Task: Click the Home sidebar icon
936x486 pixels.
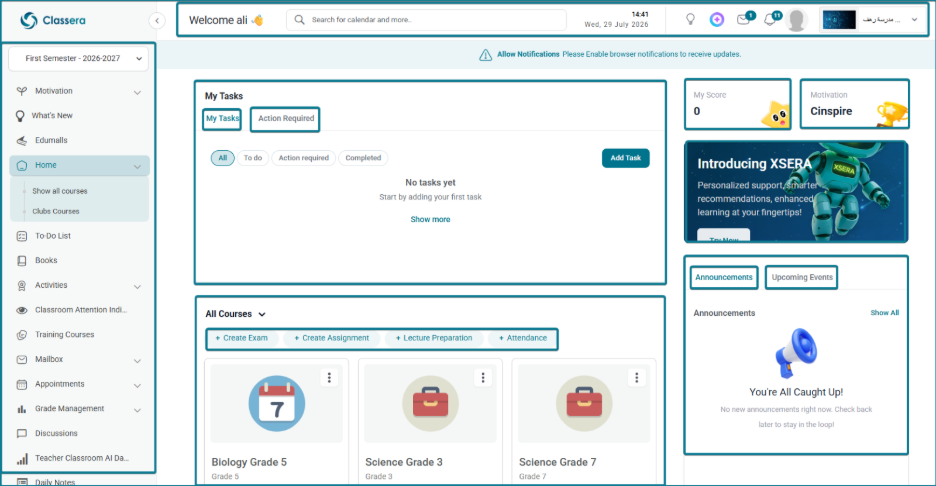Action: (22, 165)
